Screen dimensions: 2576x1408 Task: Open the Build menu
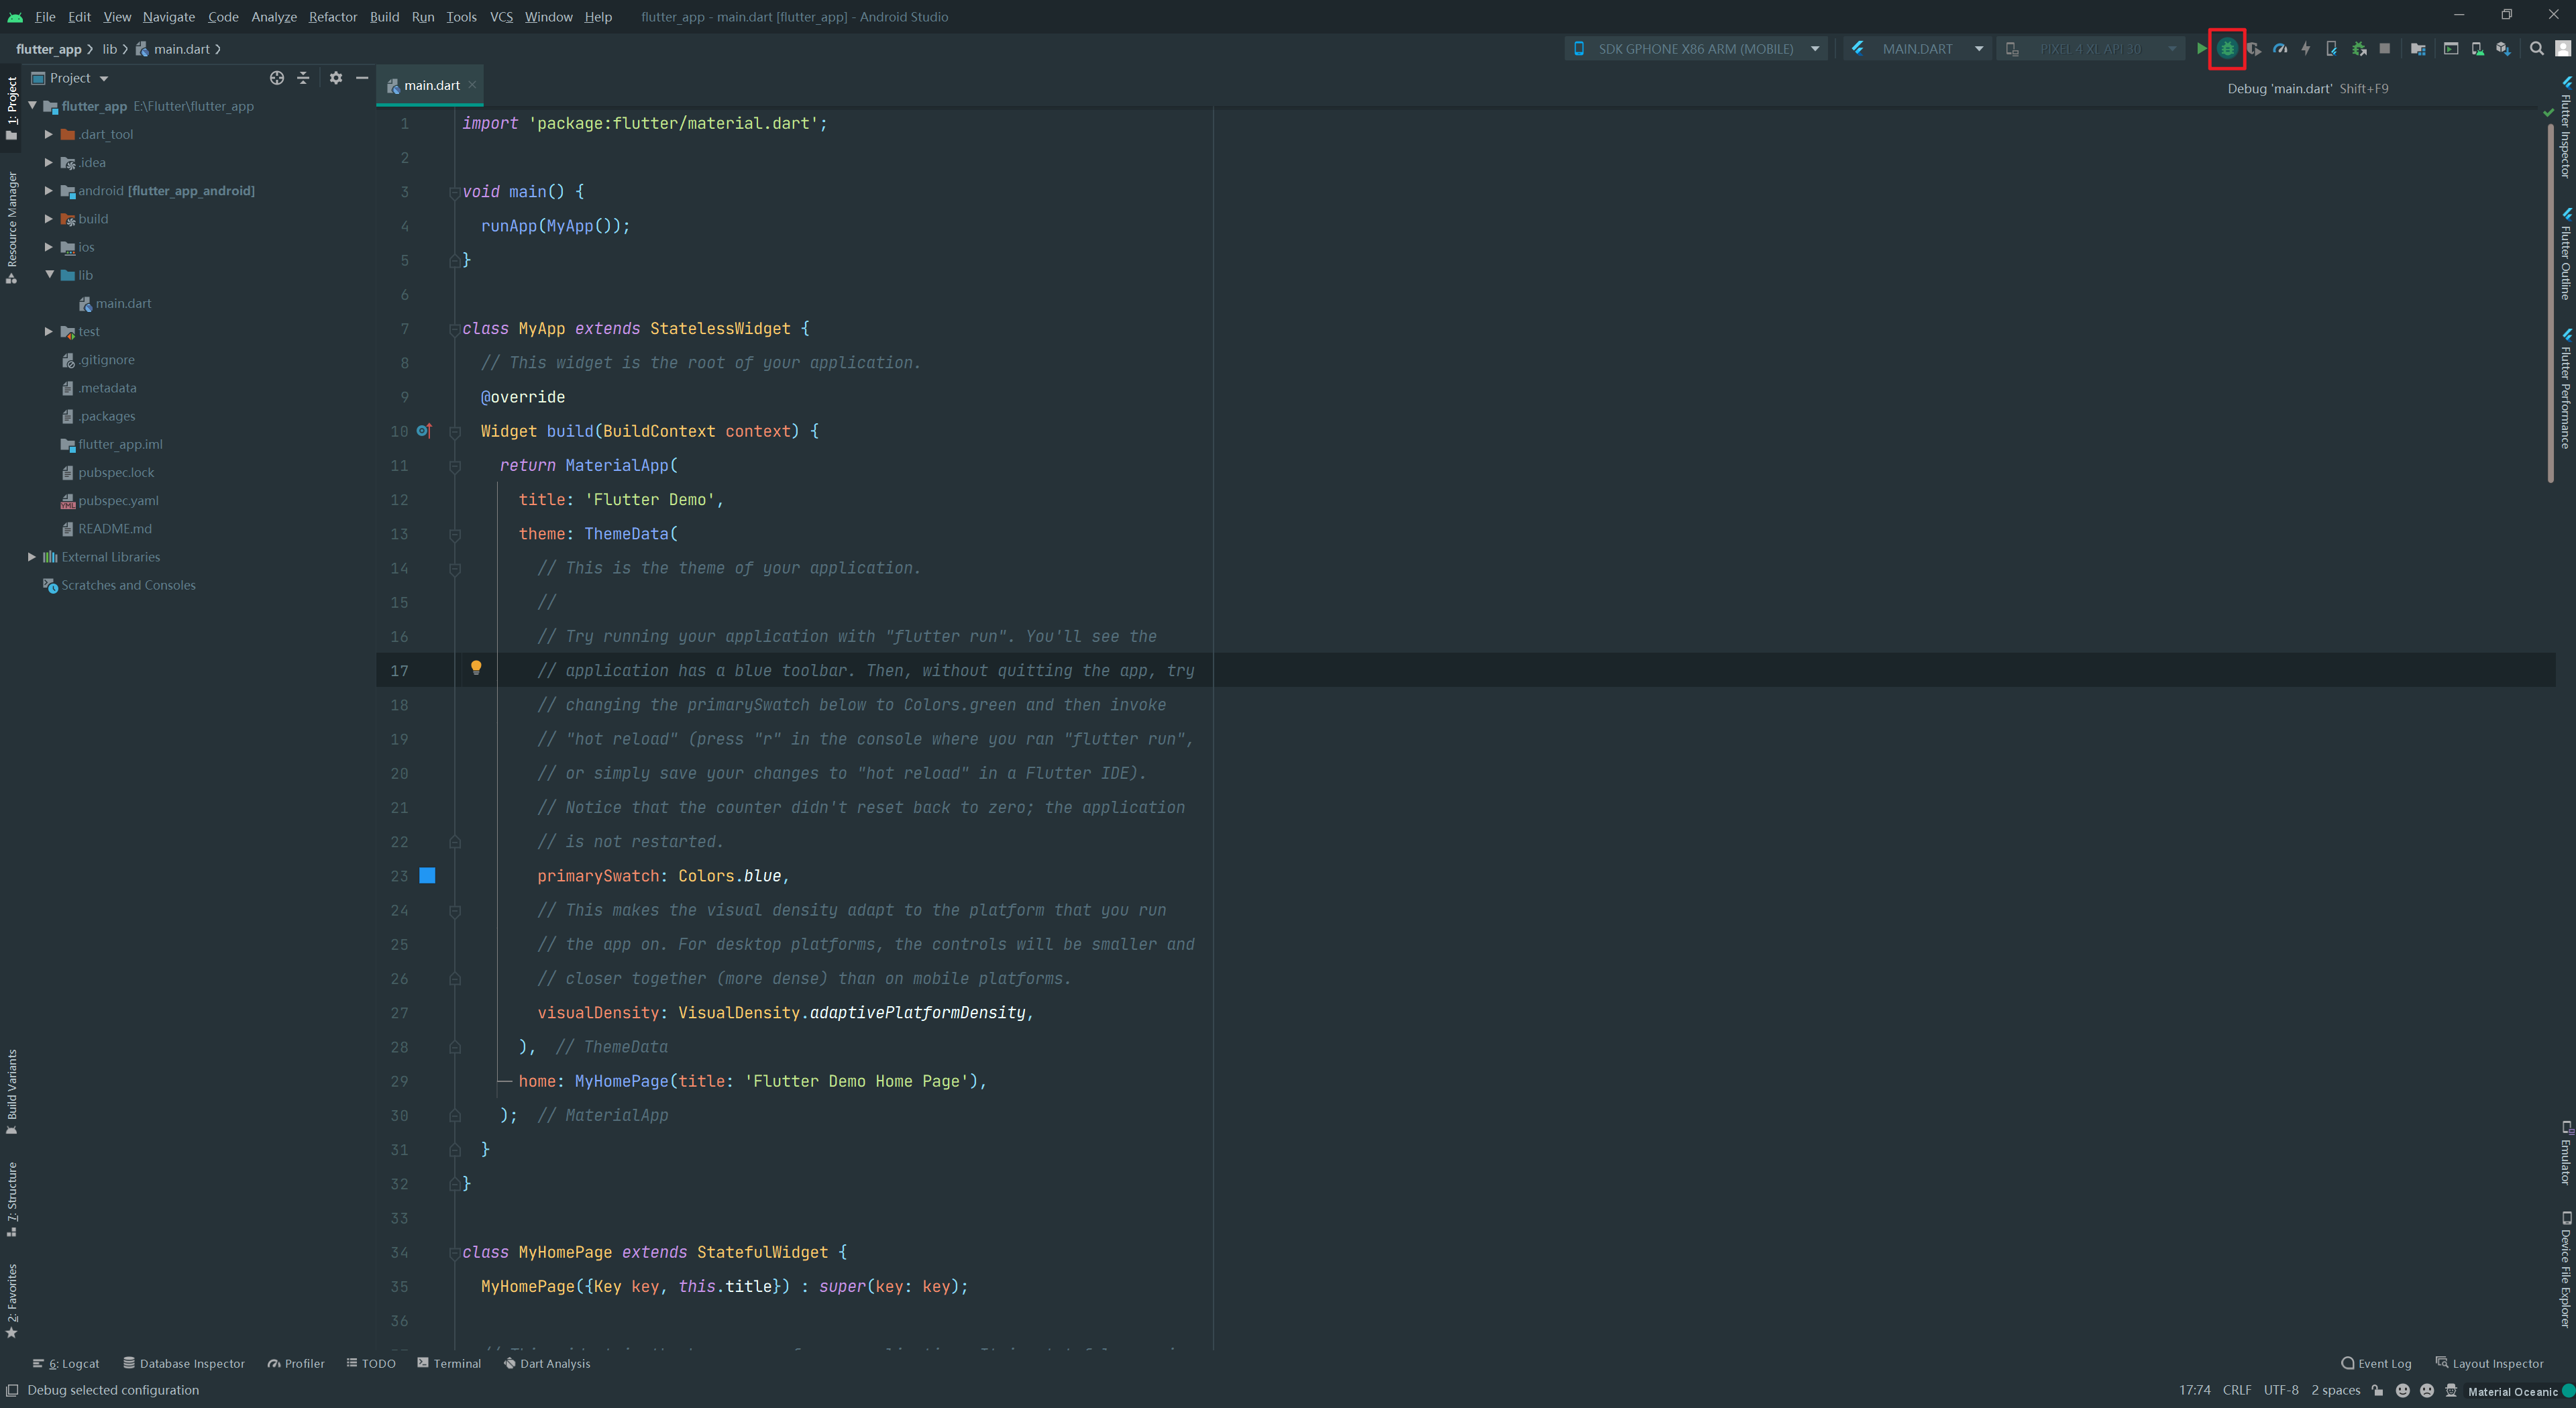coord(384,17)
